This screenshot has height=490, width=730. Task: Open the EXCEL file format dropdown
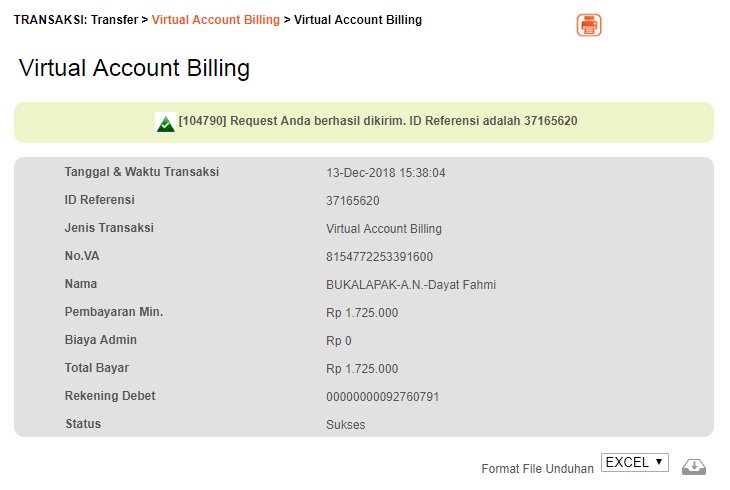click(x=635, y=462)
